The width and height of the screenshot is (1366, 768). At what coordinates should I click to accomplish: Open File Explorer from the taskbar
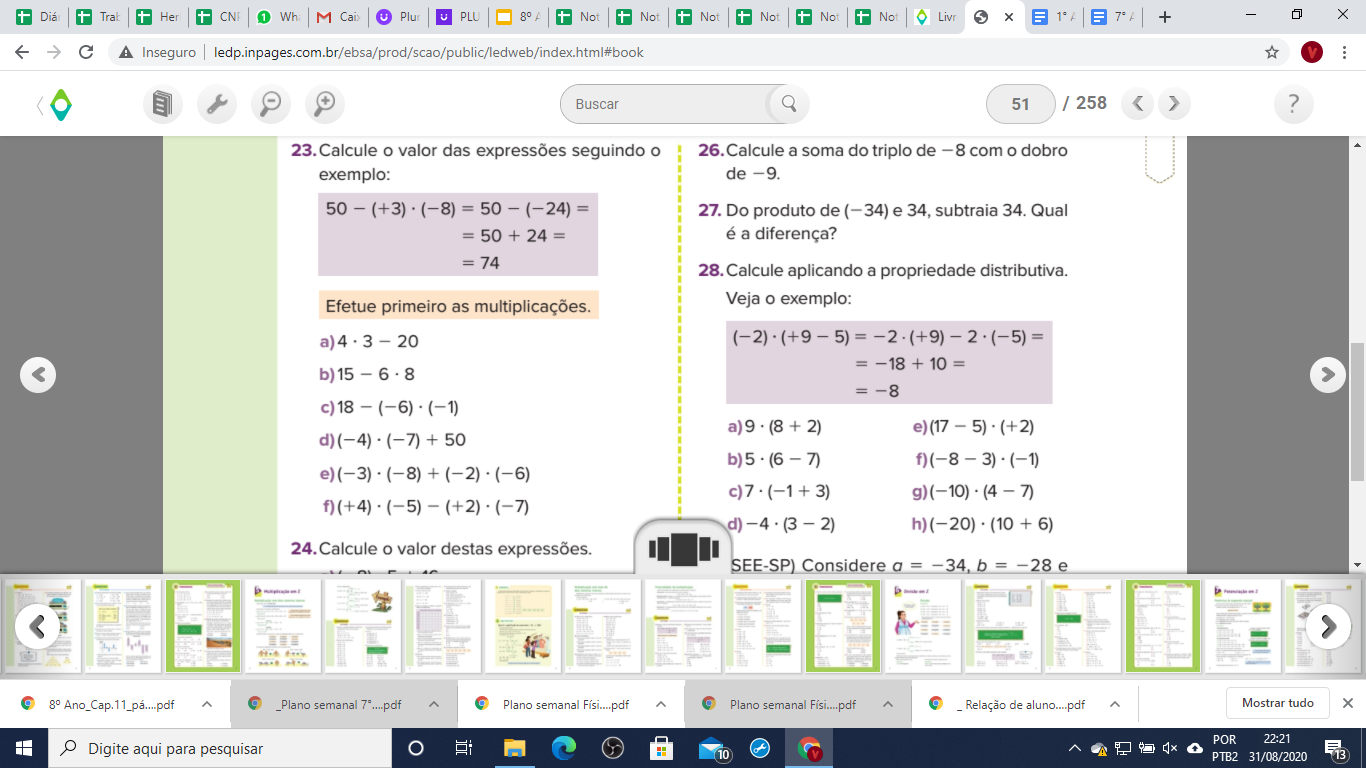click(514, 748)
